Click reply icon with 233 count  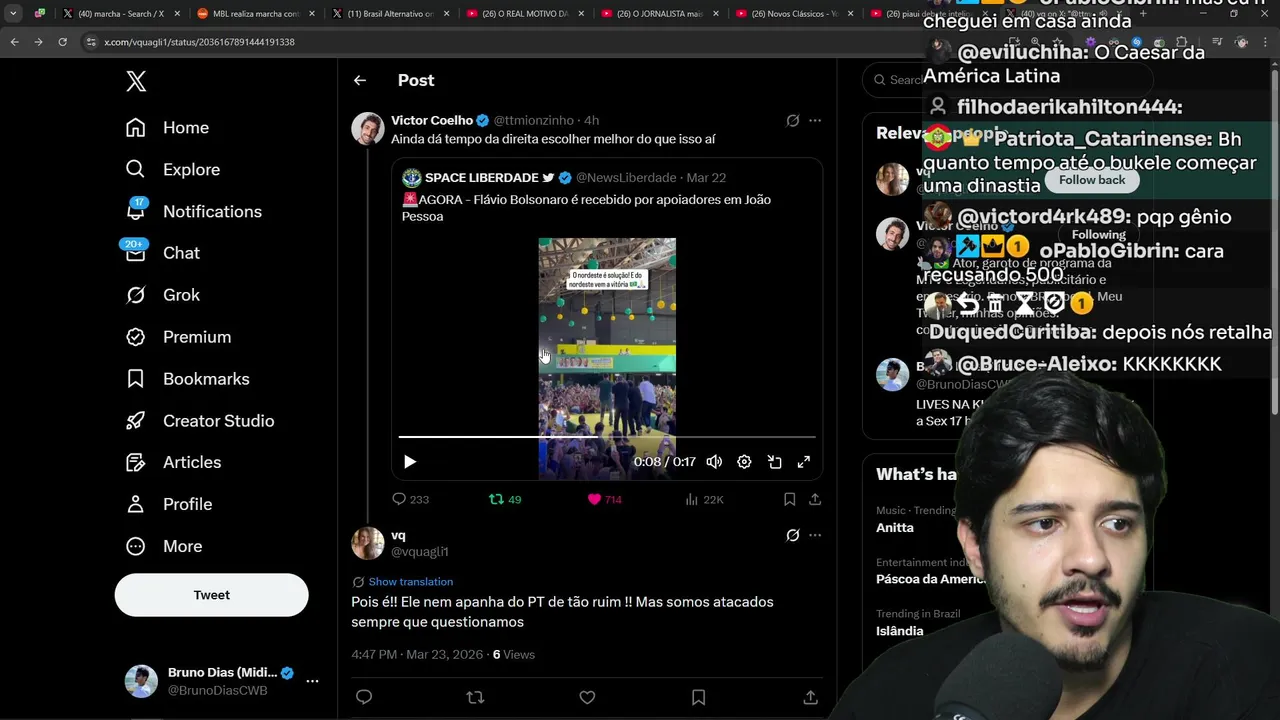(x=410, y=499)
